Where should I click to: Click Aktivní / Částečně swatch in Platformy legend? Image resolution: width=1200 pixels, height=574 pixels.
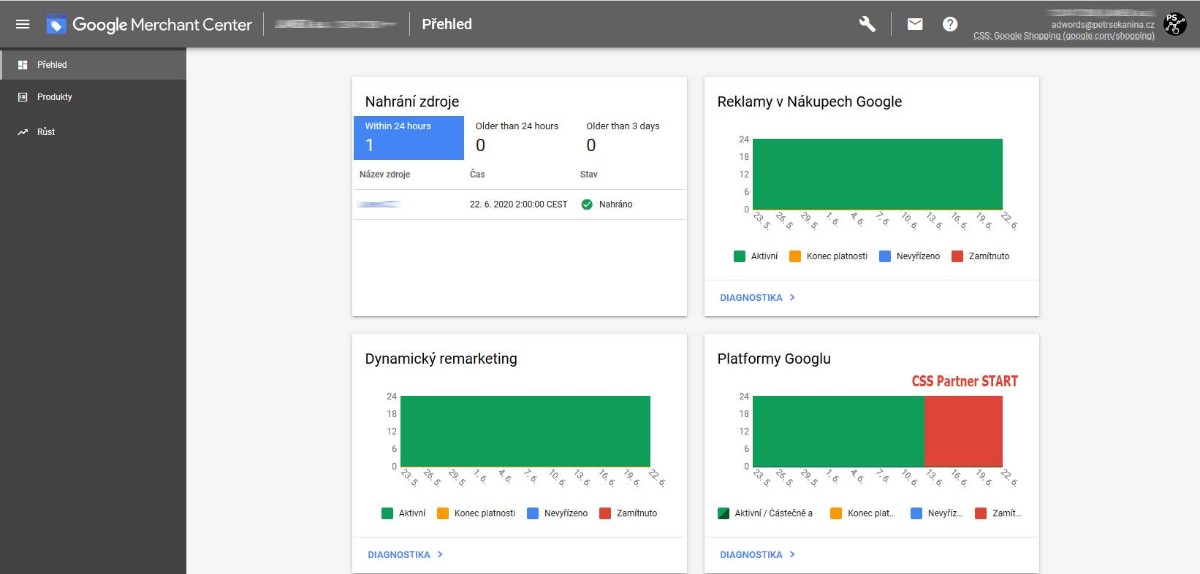click(723, 513)
